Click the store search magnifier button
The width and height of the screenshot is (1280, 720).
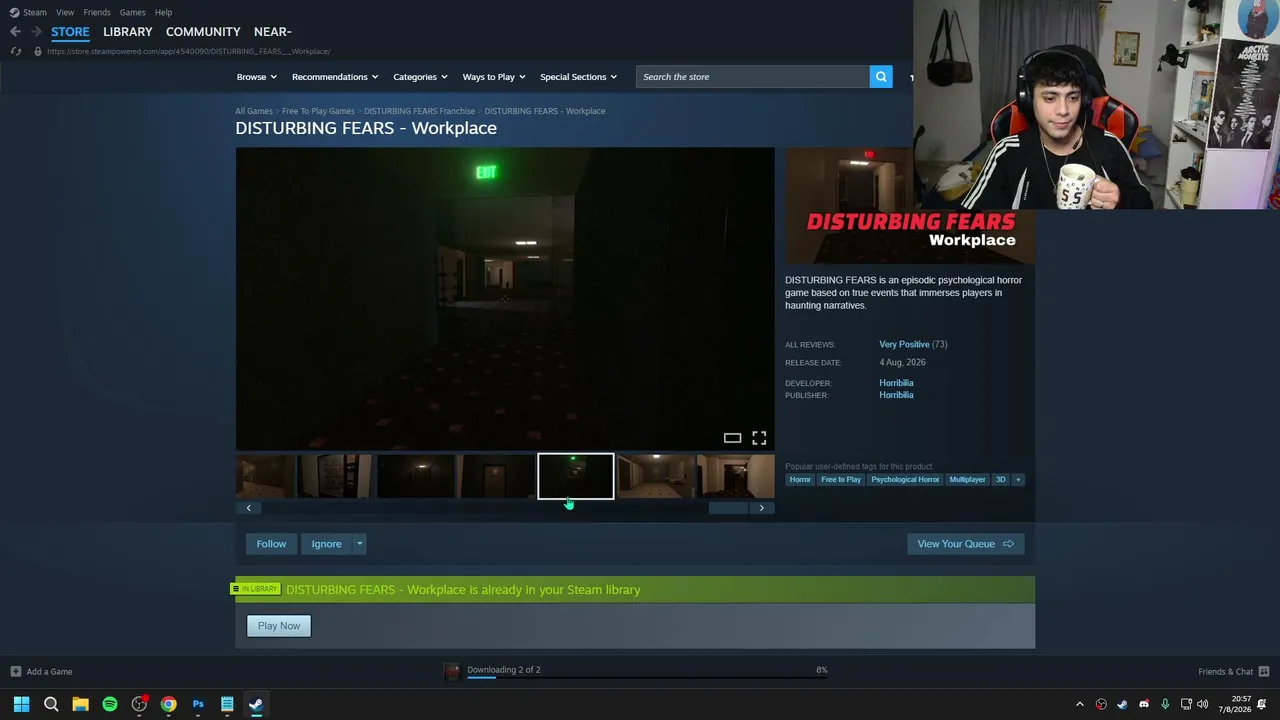[x=881, y=77]
